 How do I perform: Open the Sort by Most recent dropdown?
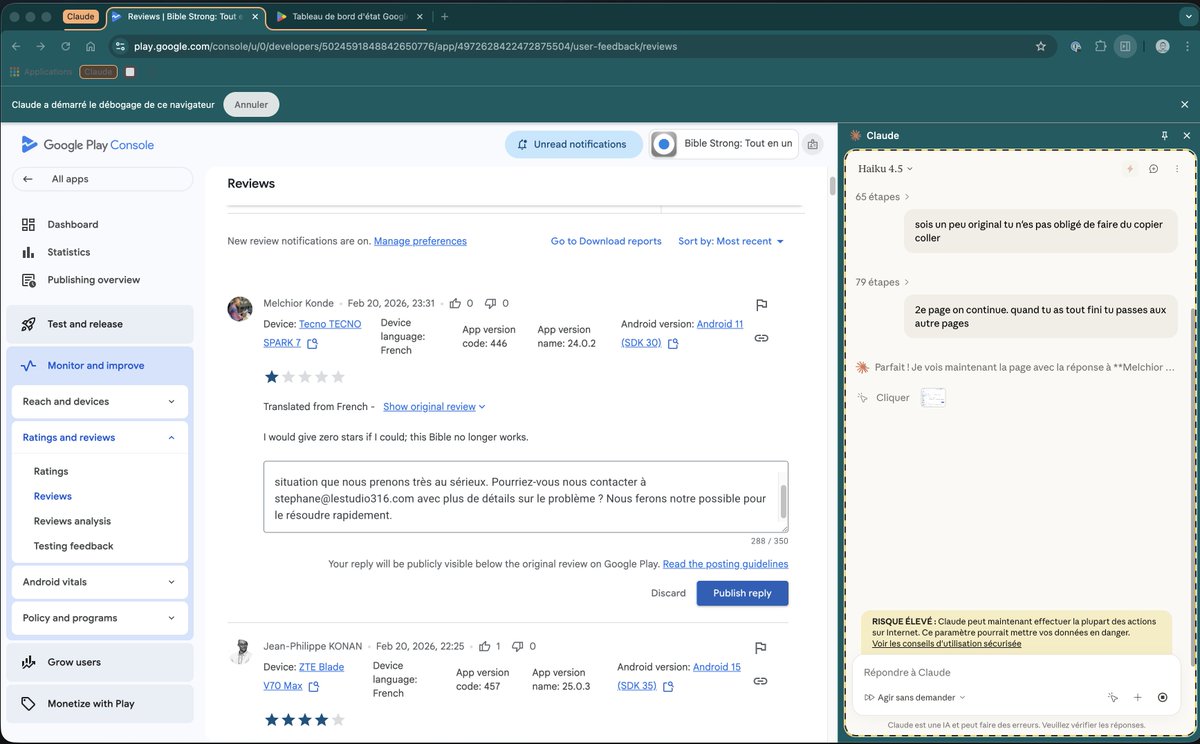point(731,241)
